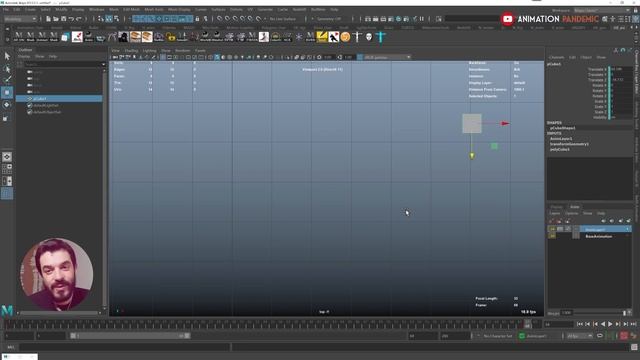Viewport: 640px width, 360px height.
Task: Open the File menu
Action: 6,9
